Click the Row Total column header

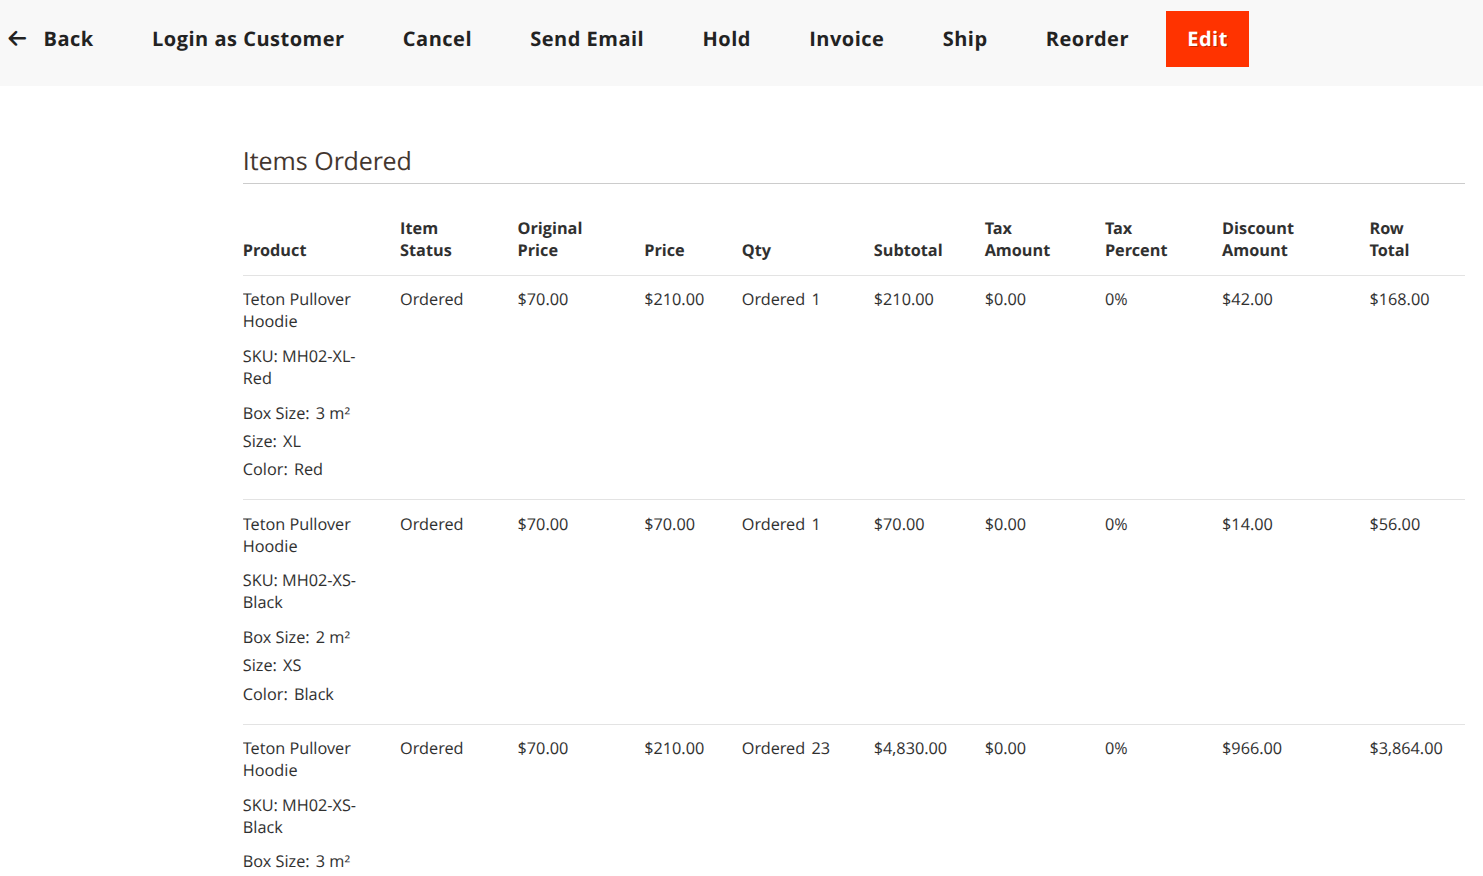tap(1389, 240)
